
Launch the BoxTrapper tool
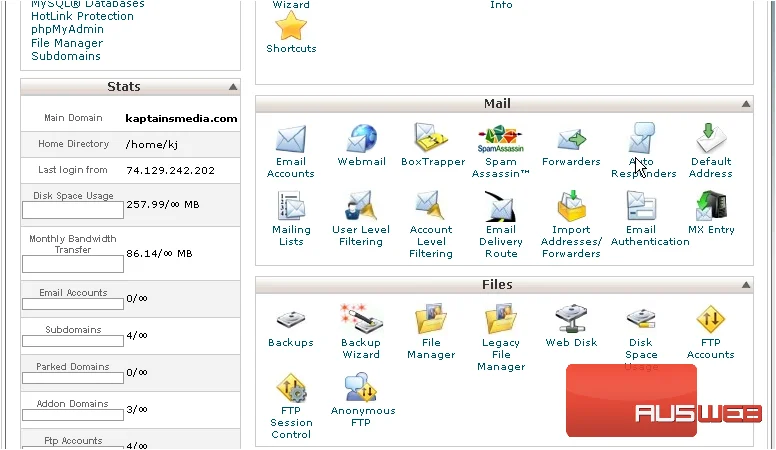click(431, 138)
